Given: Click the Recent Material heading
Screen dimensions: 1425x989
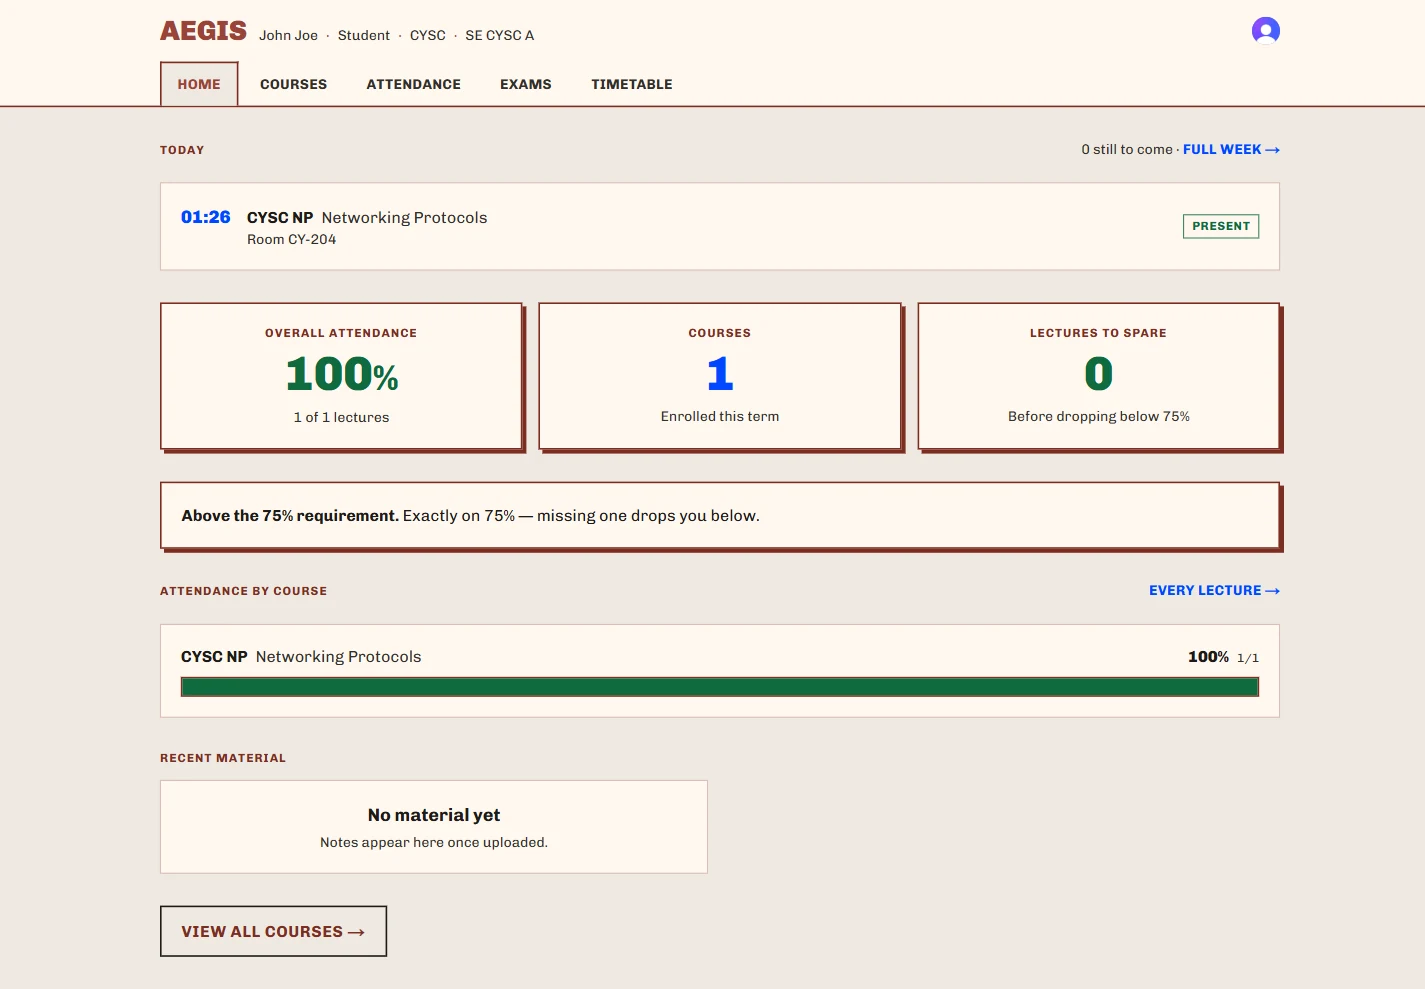Looking at the screenshot, I should click(223, 758).
